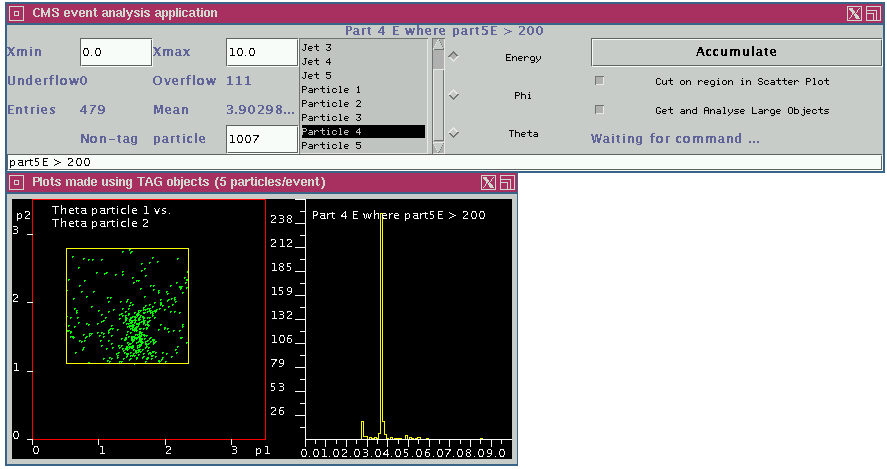
Task: Click the Non-tag particle field showing 1007
Action: click(262, 139)
